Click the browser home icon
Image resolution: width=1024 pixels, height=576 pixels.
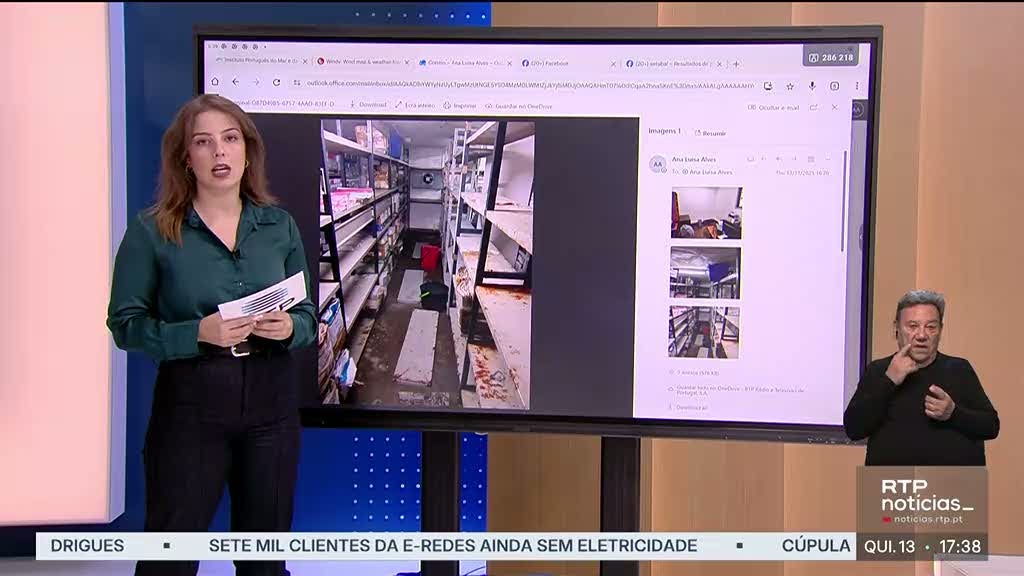point(215,82)
